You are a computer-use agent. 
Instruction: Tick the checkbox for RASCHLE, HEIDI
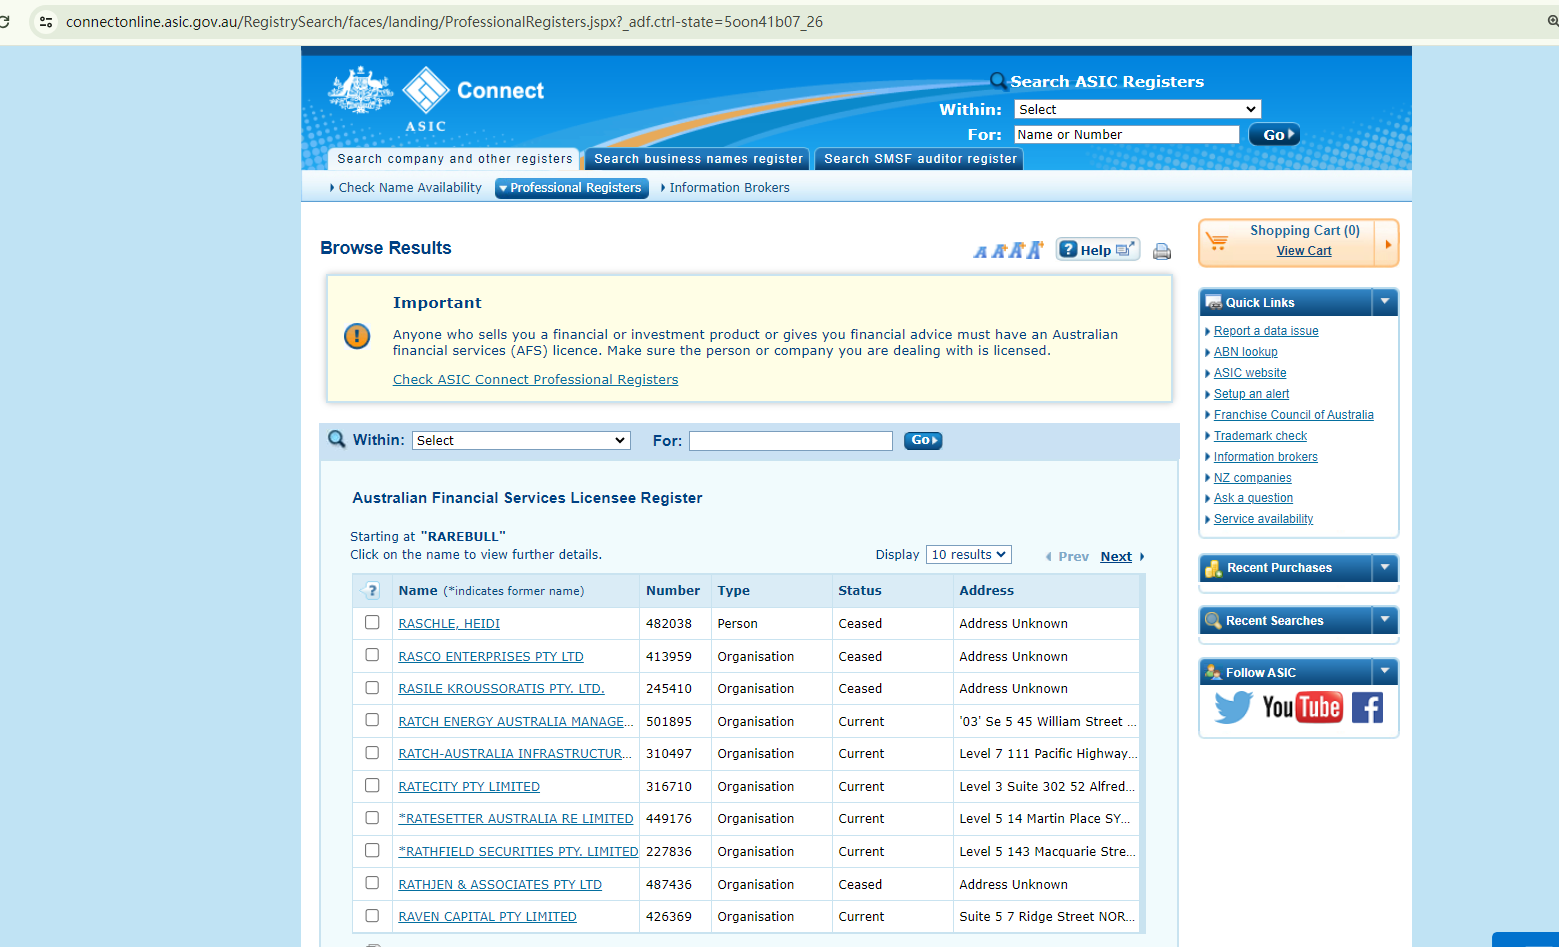pyautogui.click(x=372, y=623)
